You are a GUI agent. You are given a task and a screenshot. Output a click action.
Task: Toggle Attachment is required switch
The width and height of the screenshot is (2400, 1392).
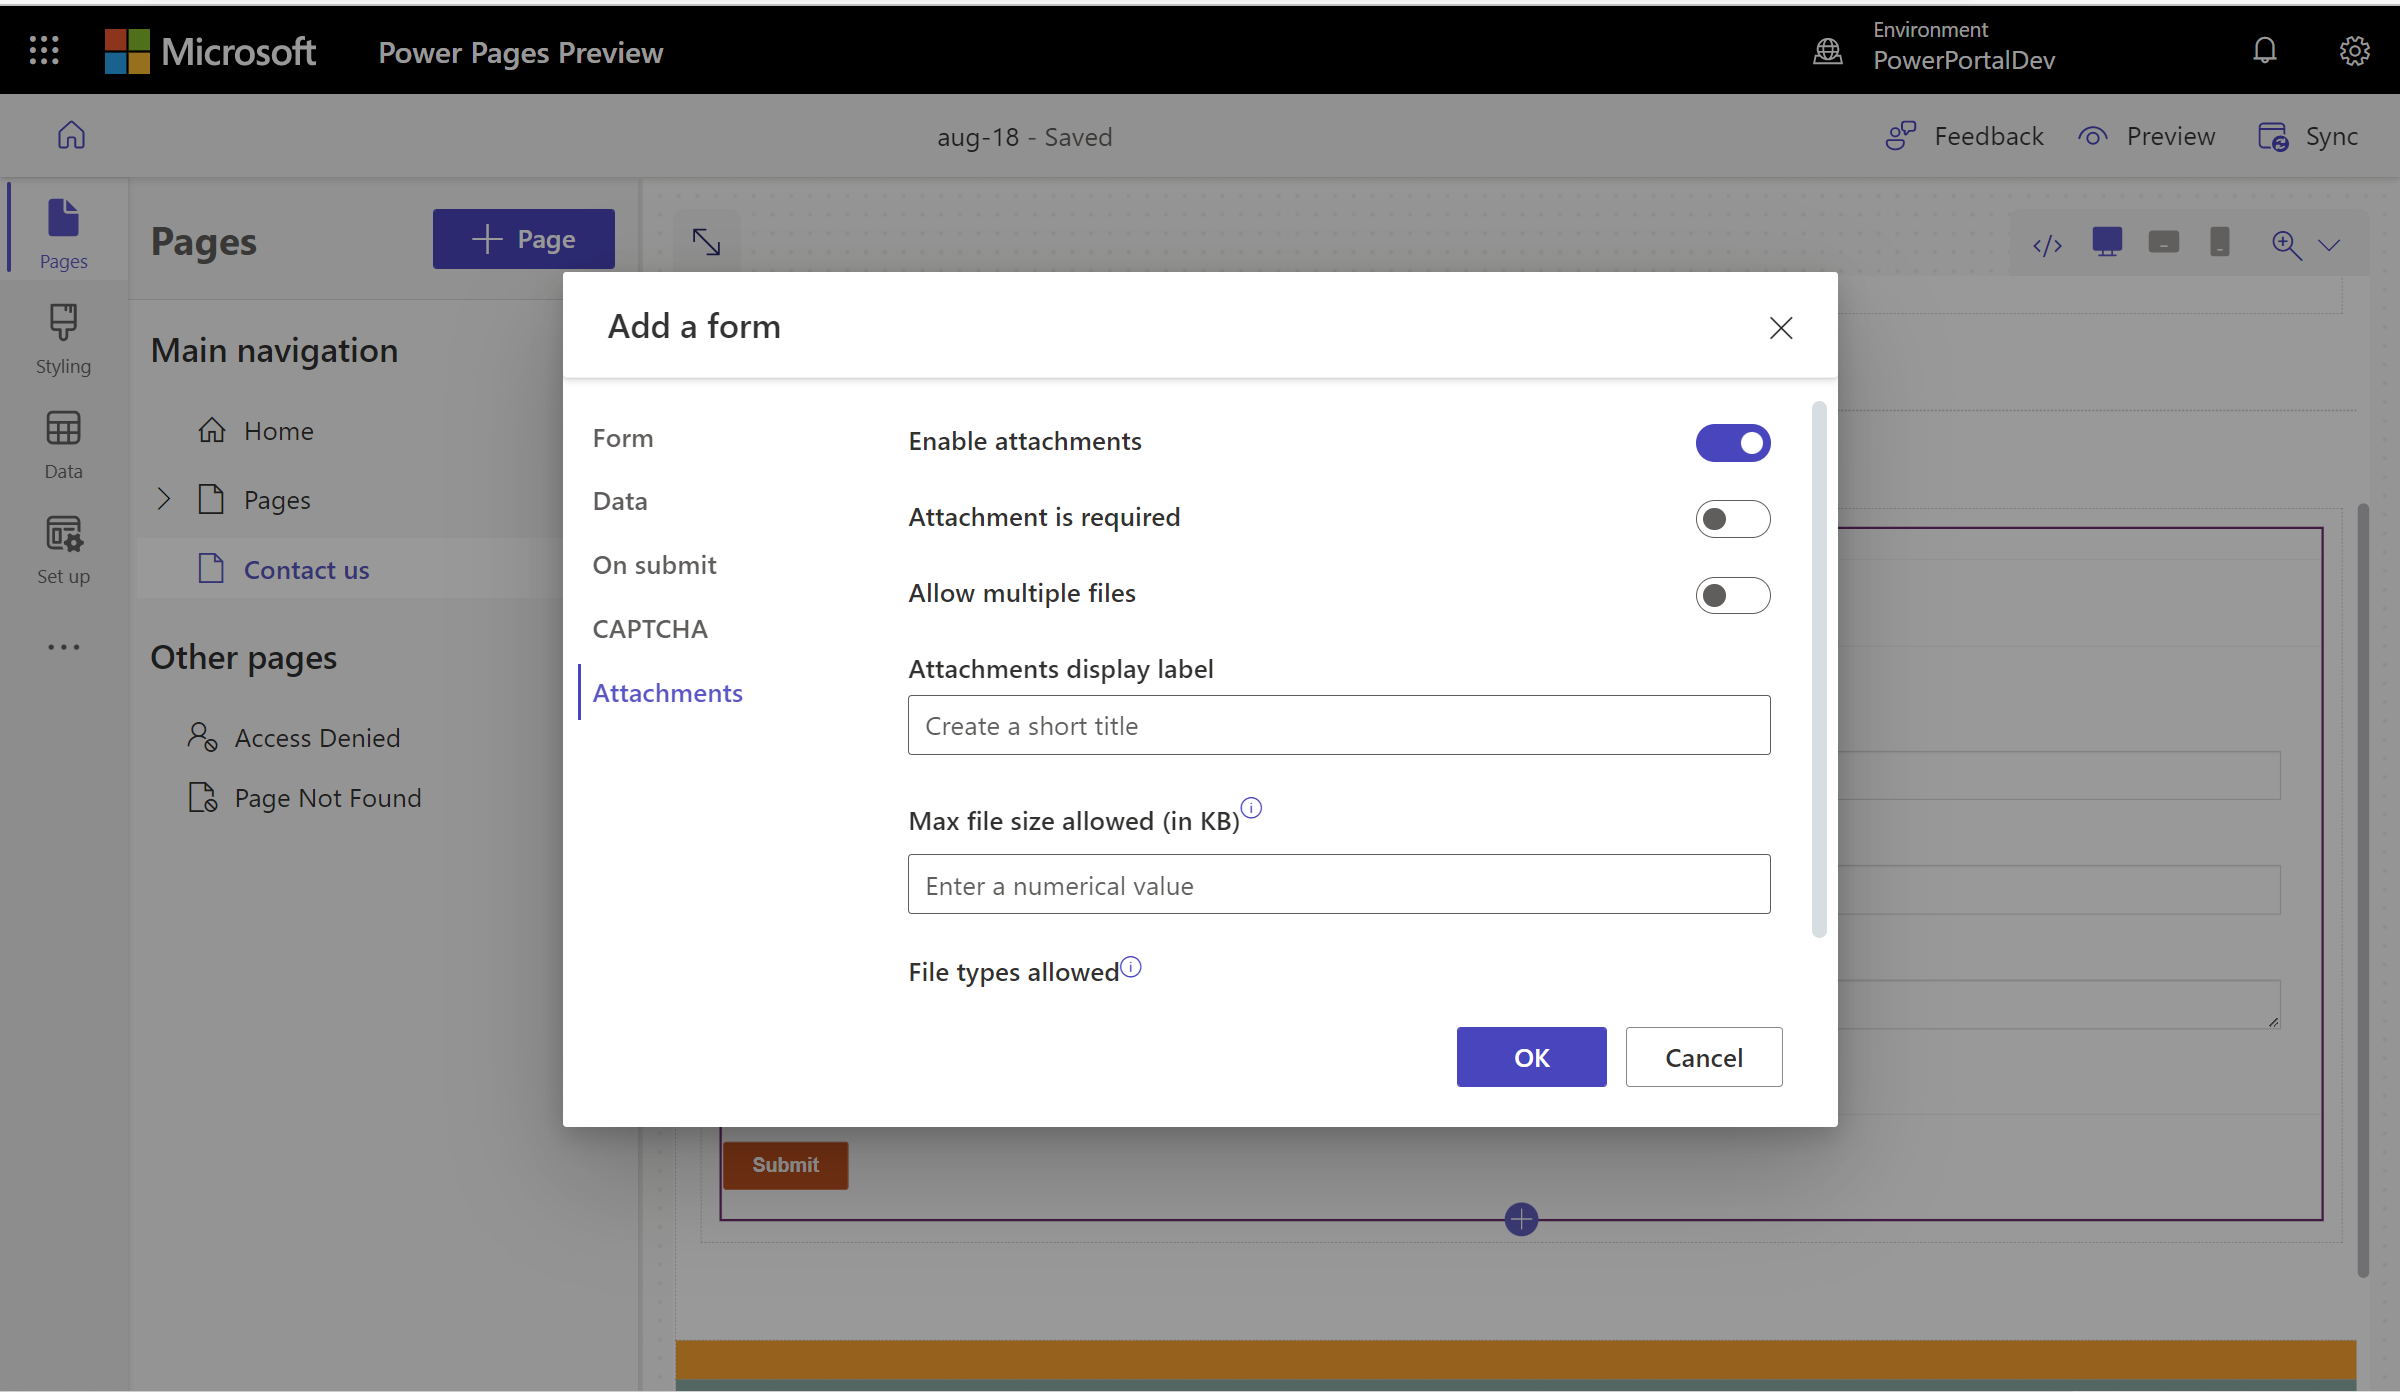click(1731, 517)
